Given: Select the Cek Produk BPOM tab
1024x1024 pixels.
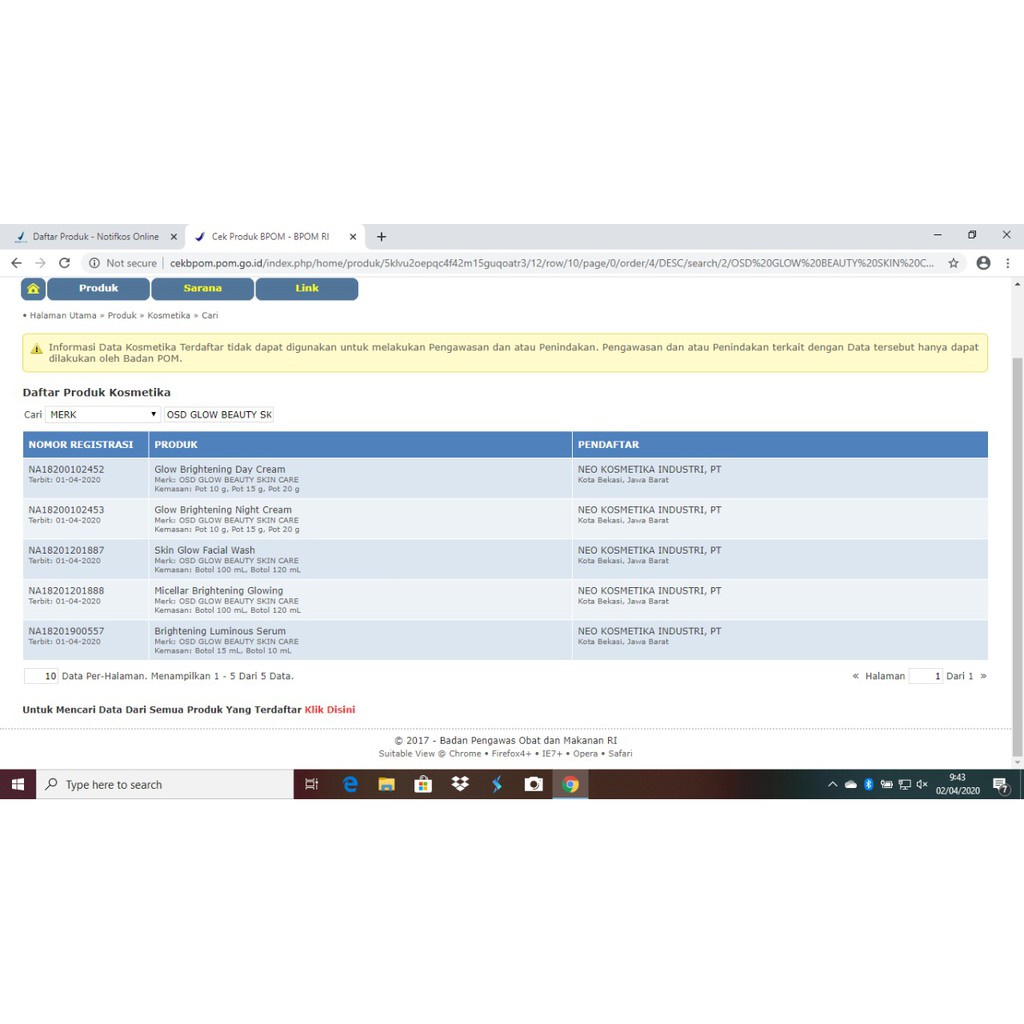Looking at the screenshot, I should click(x=270, y=237).
